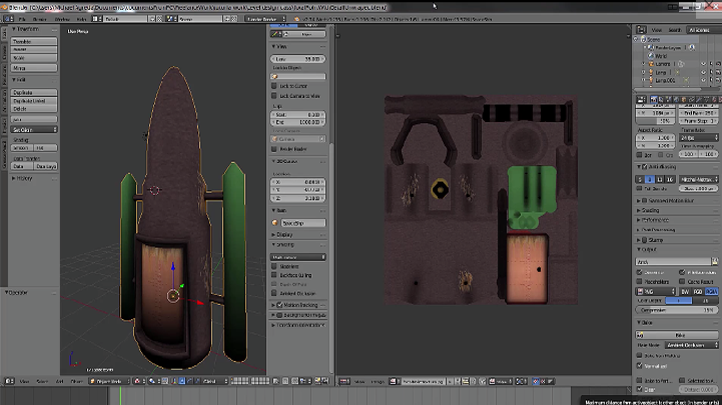Viewport: 722px width, 405px height.
Task: Enable the Lock to Cursor checkbox
Action: coord(275,86)
